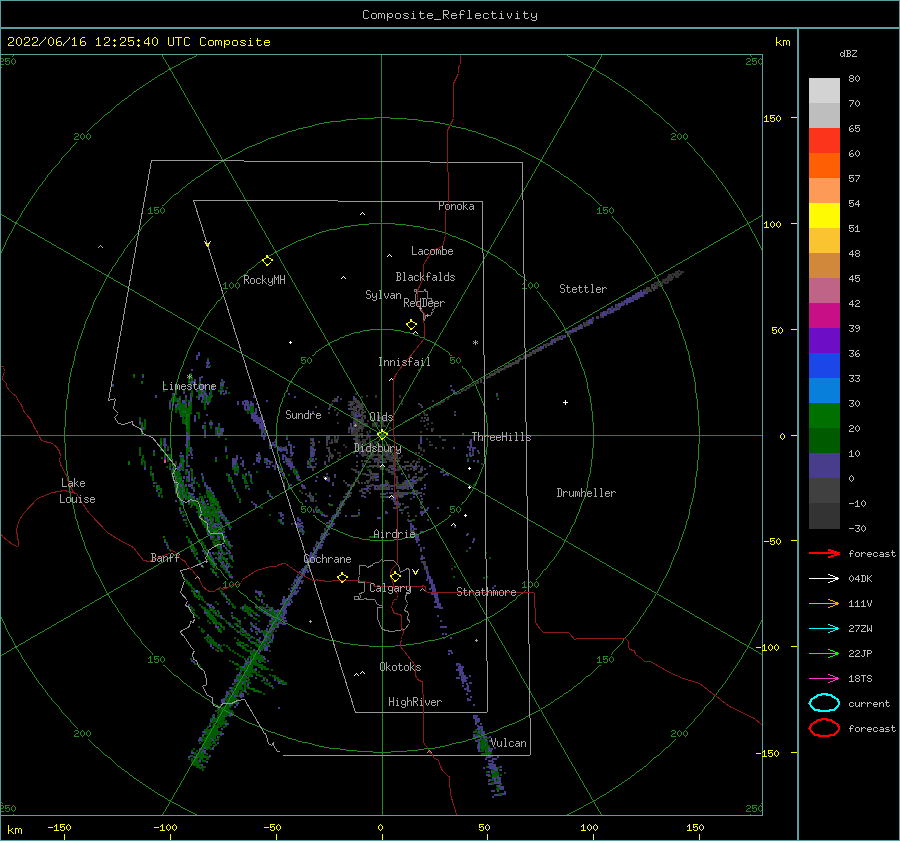Click the Drumheller label
This screenshot has height=841, width=900.
coord(586,493)
